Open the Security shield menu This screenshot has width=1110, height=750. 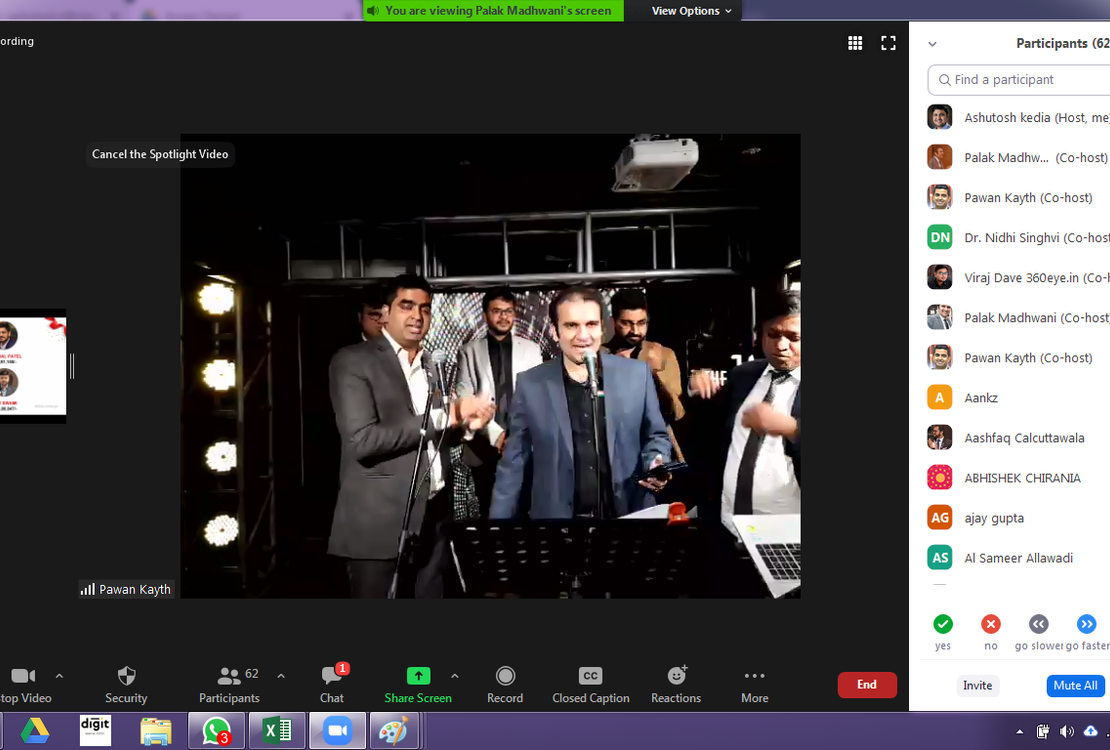(126, 684)
